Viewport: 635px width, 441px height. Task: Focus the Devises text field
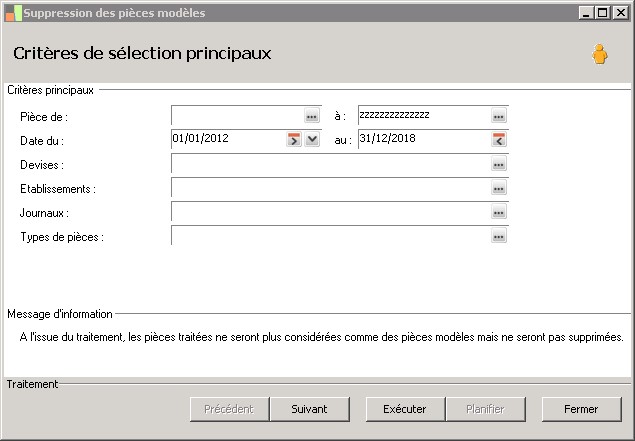330,164
